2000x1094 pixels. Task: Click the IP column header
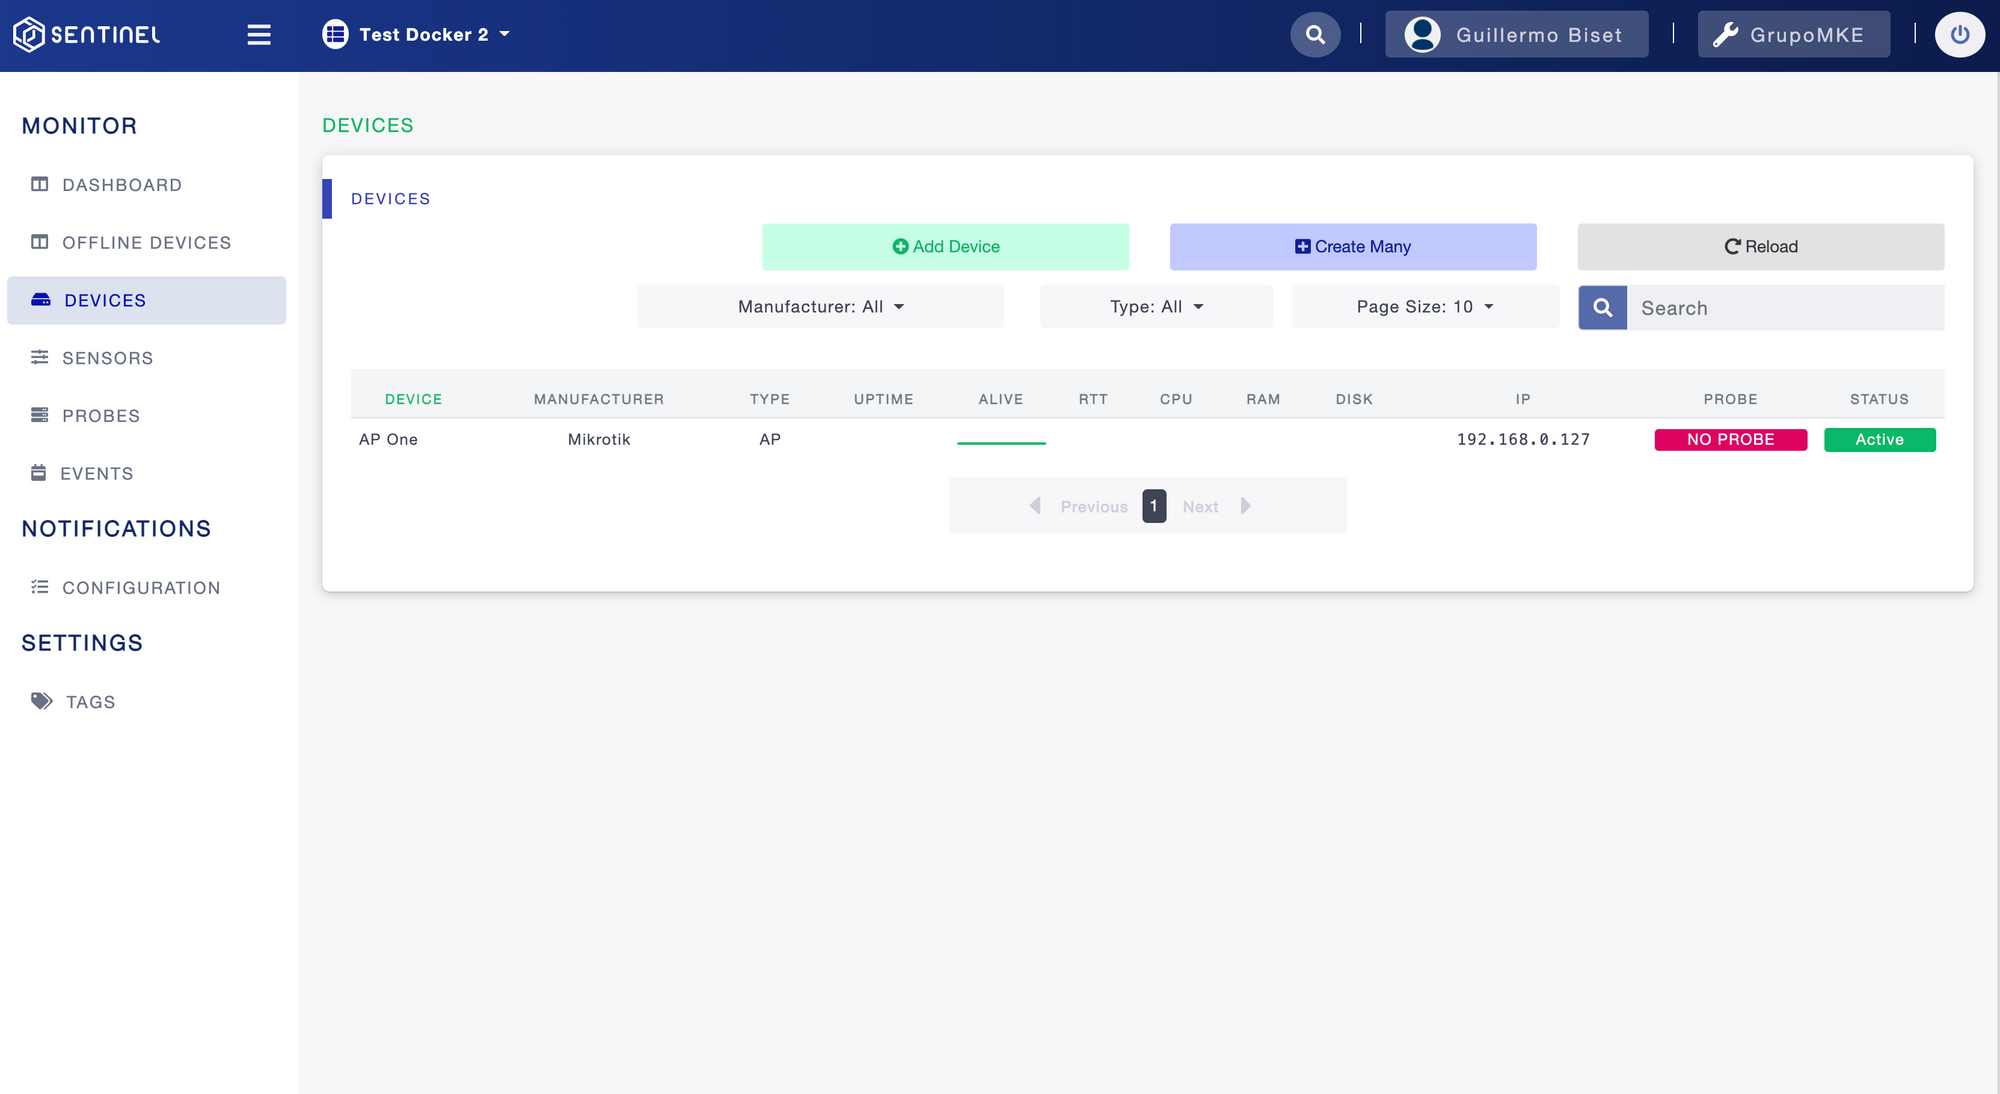1523,399
